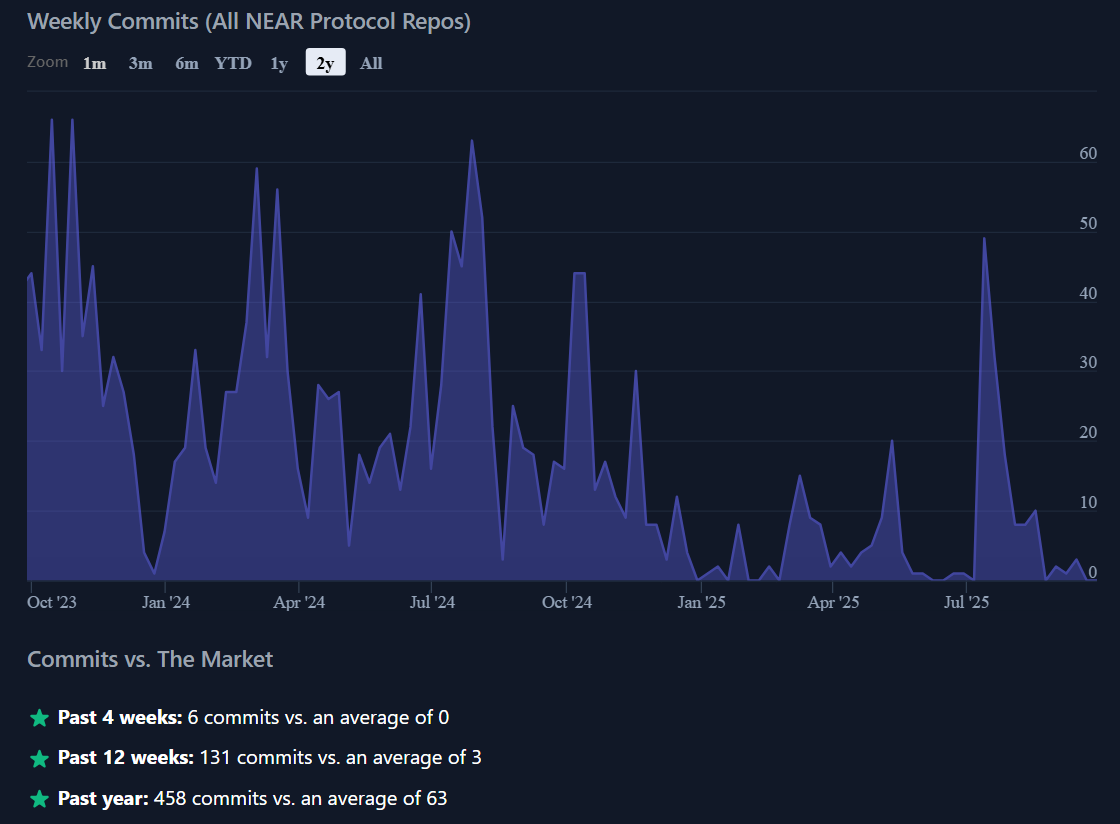Switch chart zoom to 3m

[140, 63]
